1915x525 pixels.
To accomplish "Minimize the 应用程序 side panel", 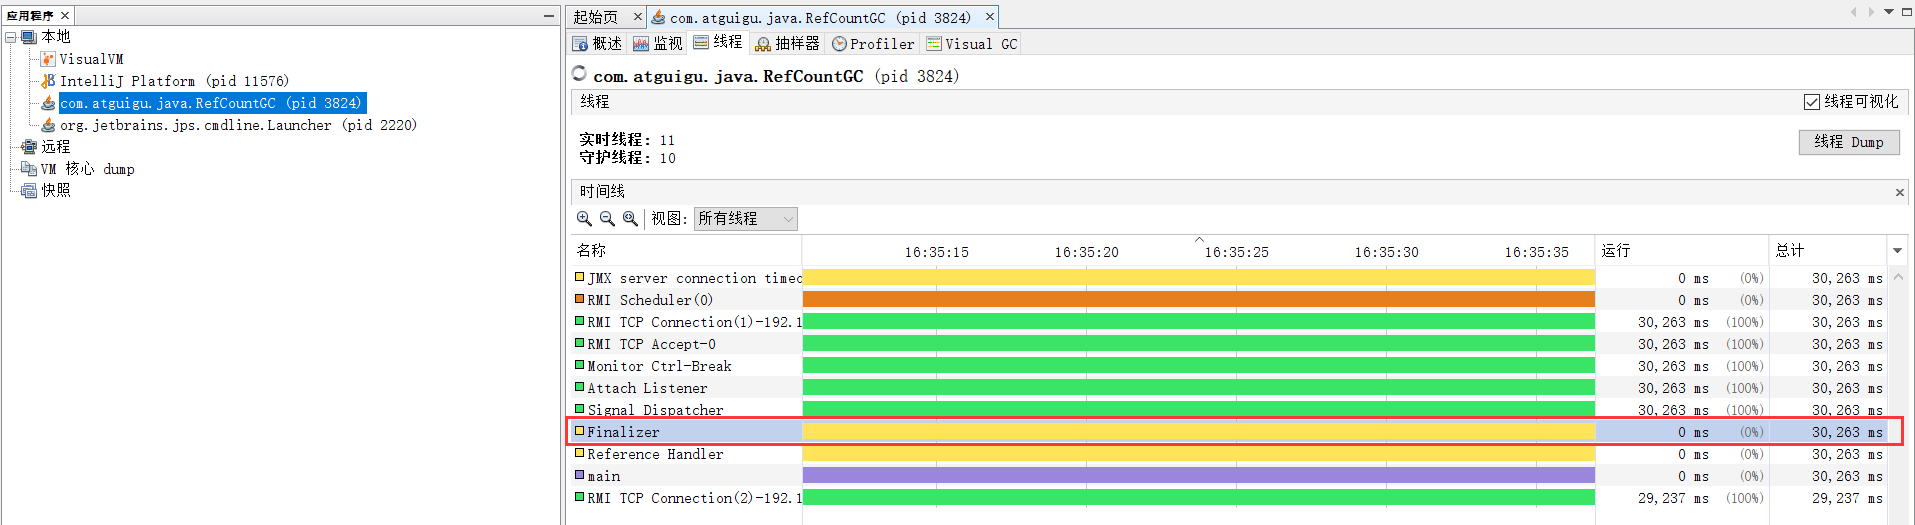I will (548, 16).
